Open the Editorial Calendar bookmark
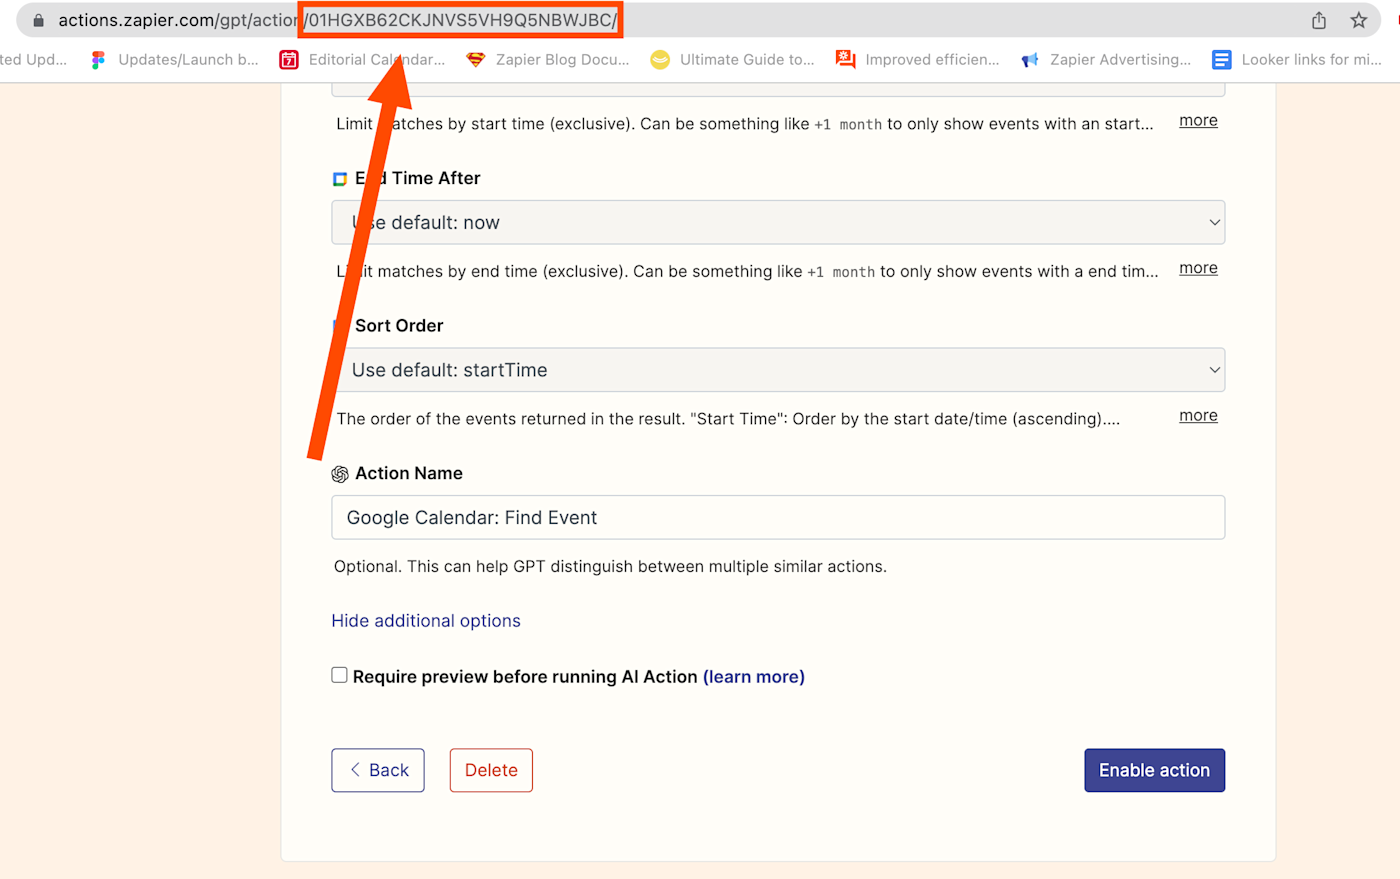The image size is (1400, 879). pos(363,60)
